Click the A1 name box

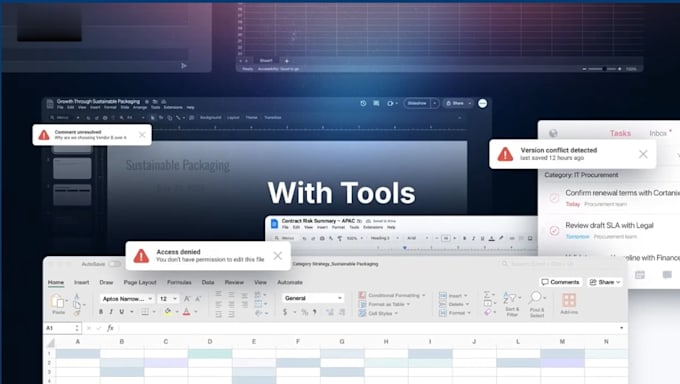point(62,328)
